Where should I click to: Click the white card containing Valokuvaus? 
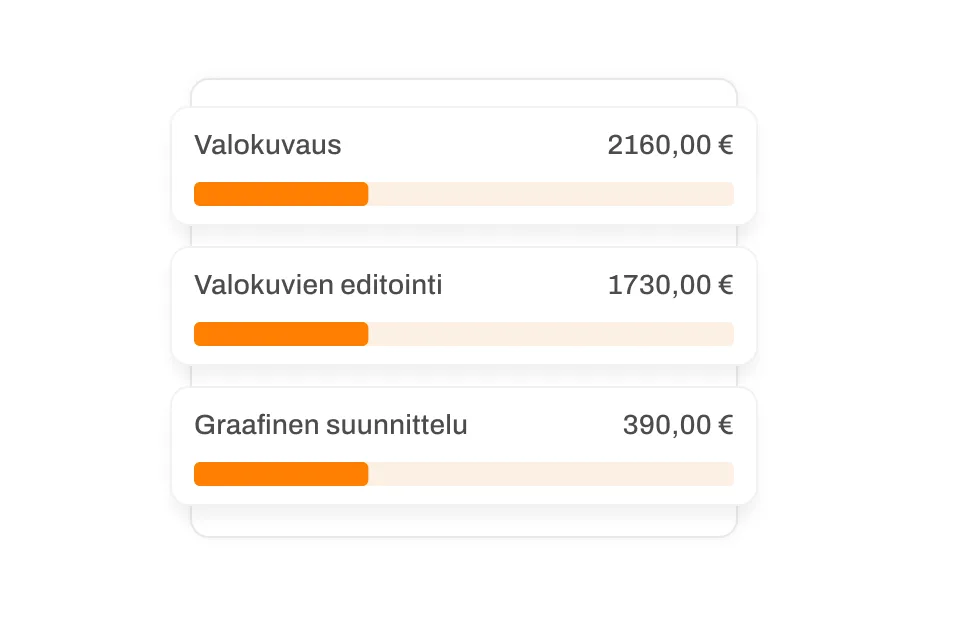coord(465,165)
